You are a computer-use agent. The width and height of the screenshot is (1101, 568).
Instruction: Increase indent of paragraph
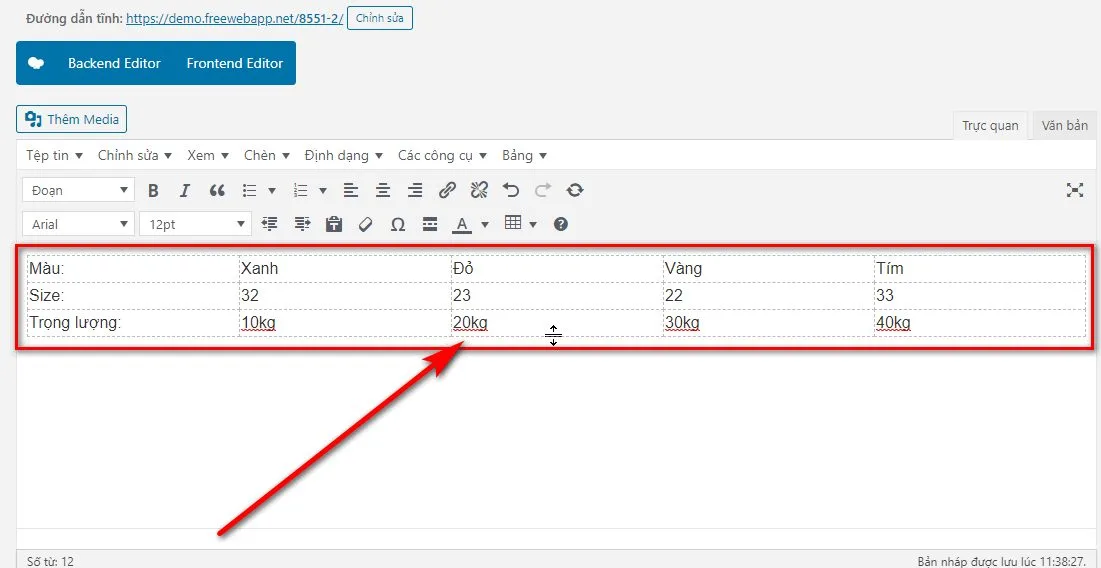302,224
